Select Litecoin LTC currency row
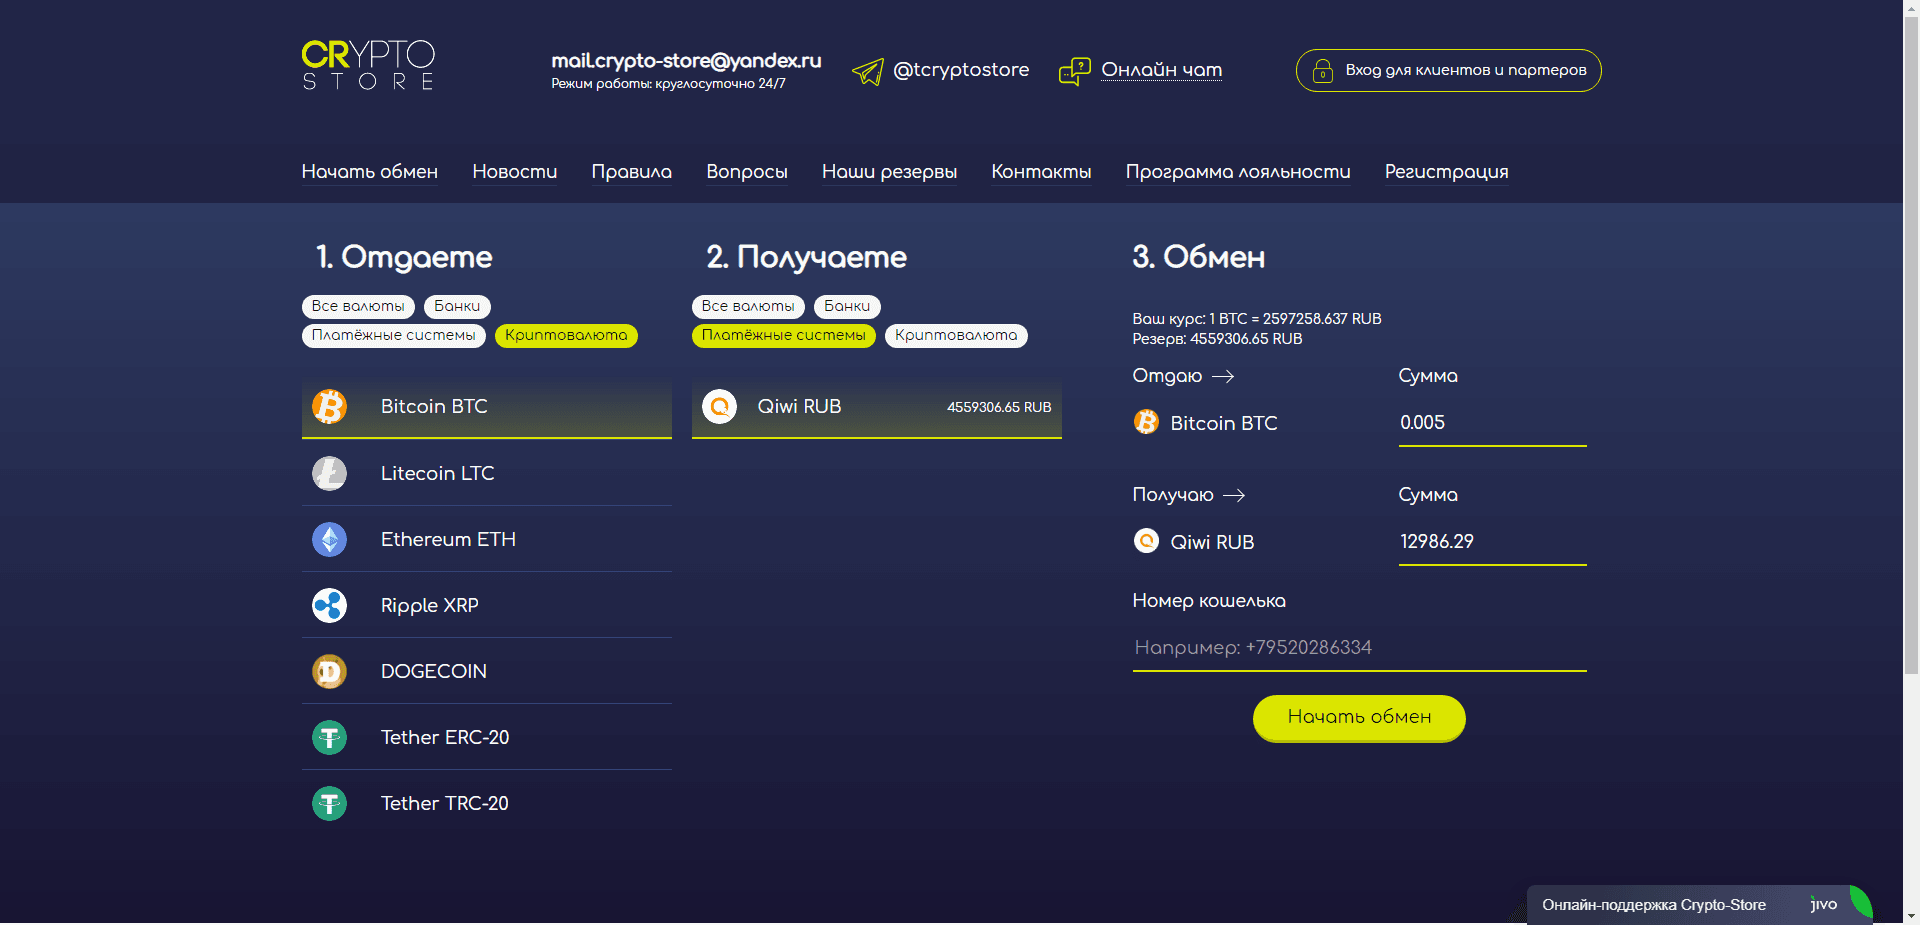 [487, 473]
